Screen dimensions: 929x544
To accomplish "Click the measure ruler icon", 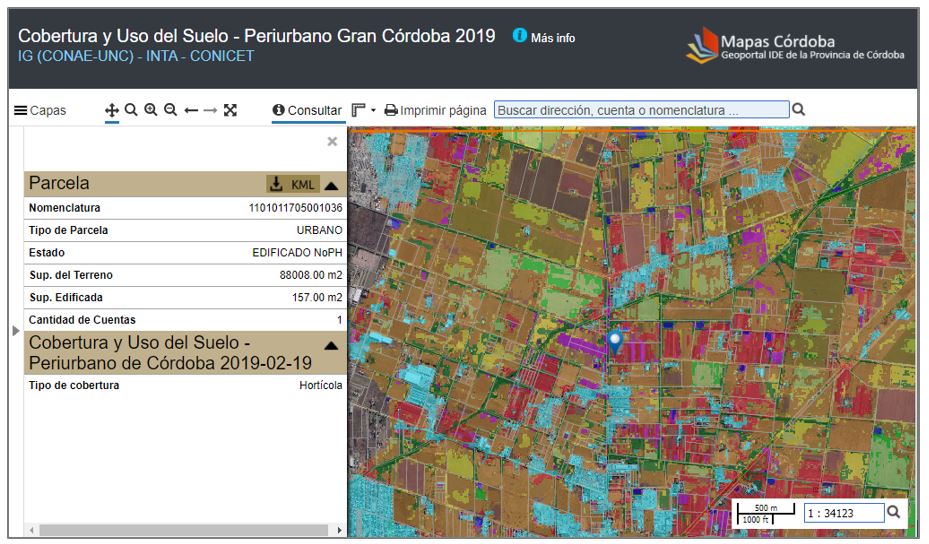I will pos(358,110).
